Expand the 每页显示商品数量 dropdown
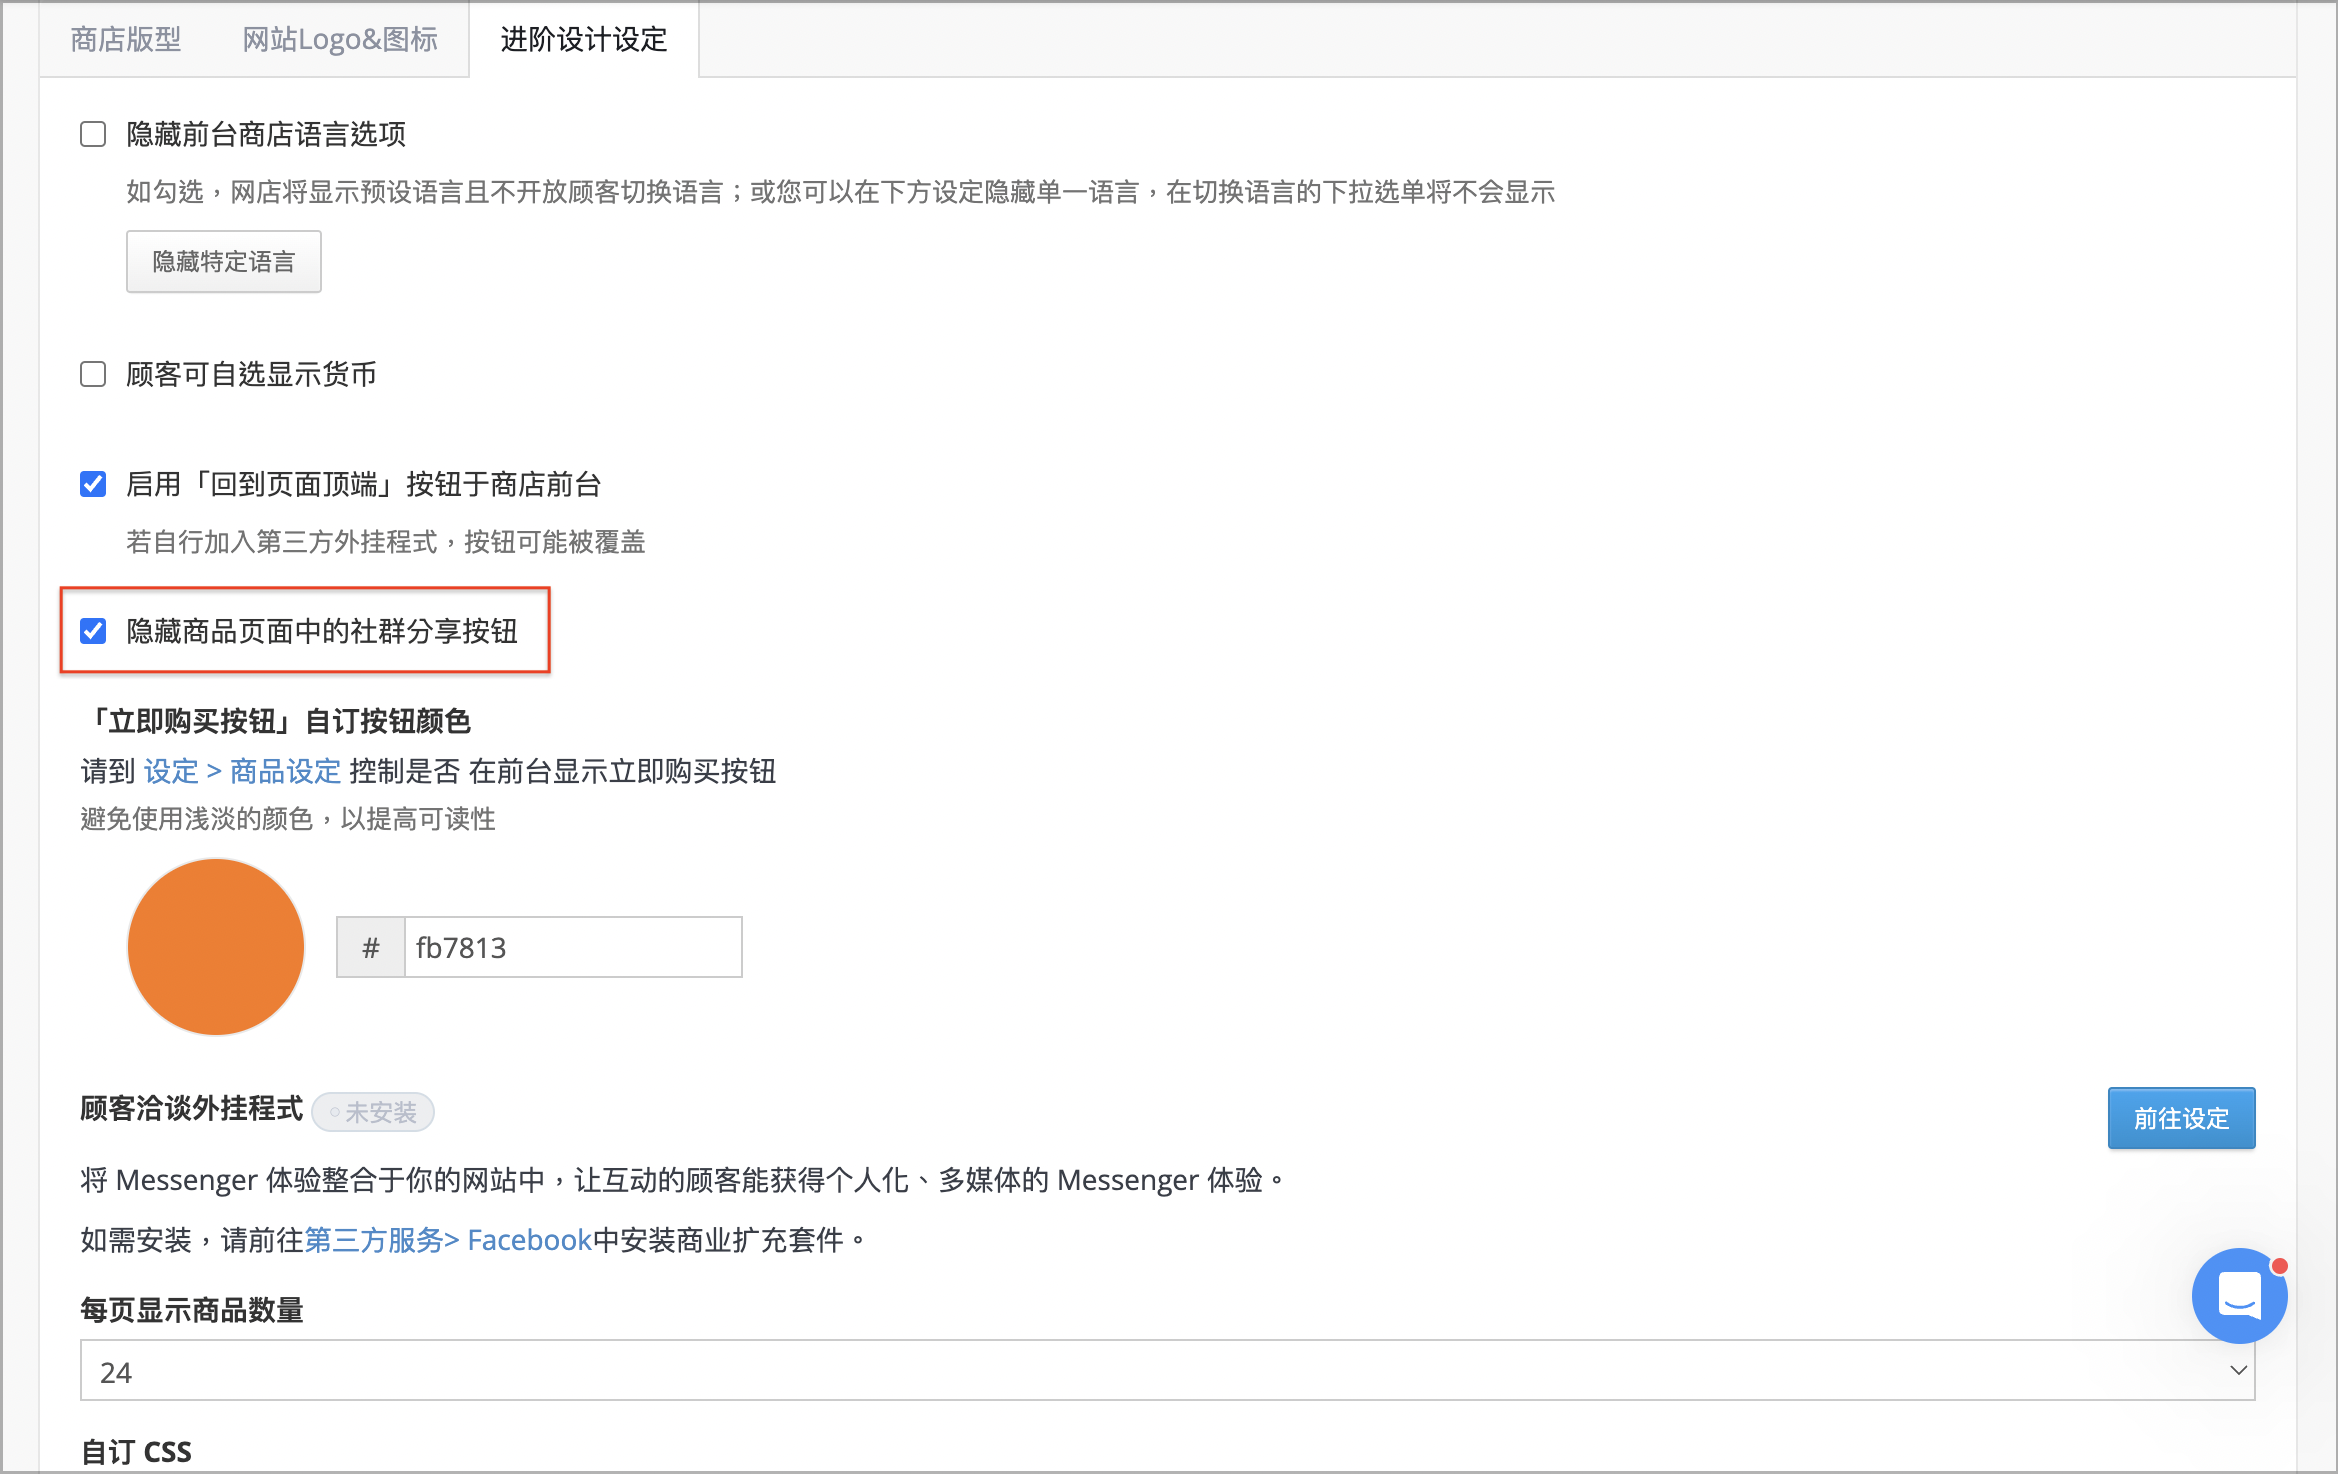2338x1474 pixels. pyautogui.click(x=1167, y=1371)
